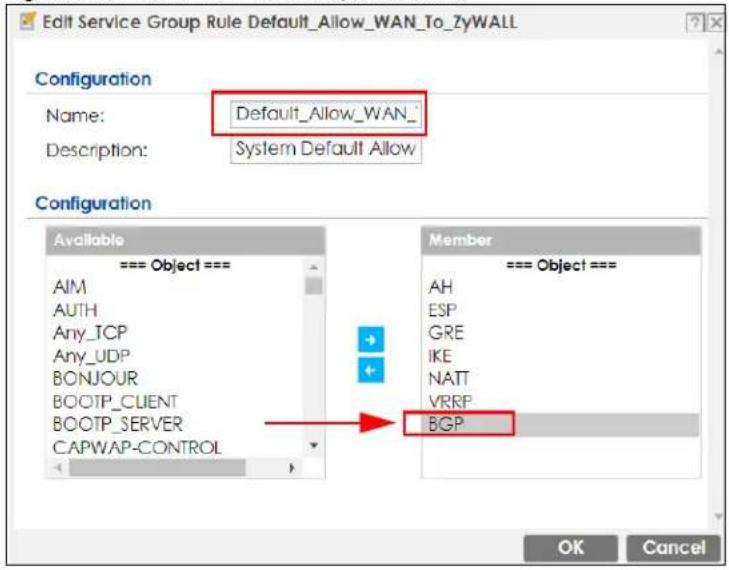Viewport: 729px width, 570px height.
Task: Select BOOTP_SERVER in Available list
Action: point(118,424)
